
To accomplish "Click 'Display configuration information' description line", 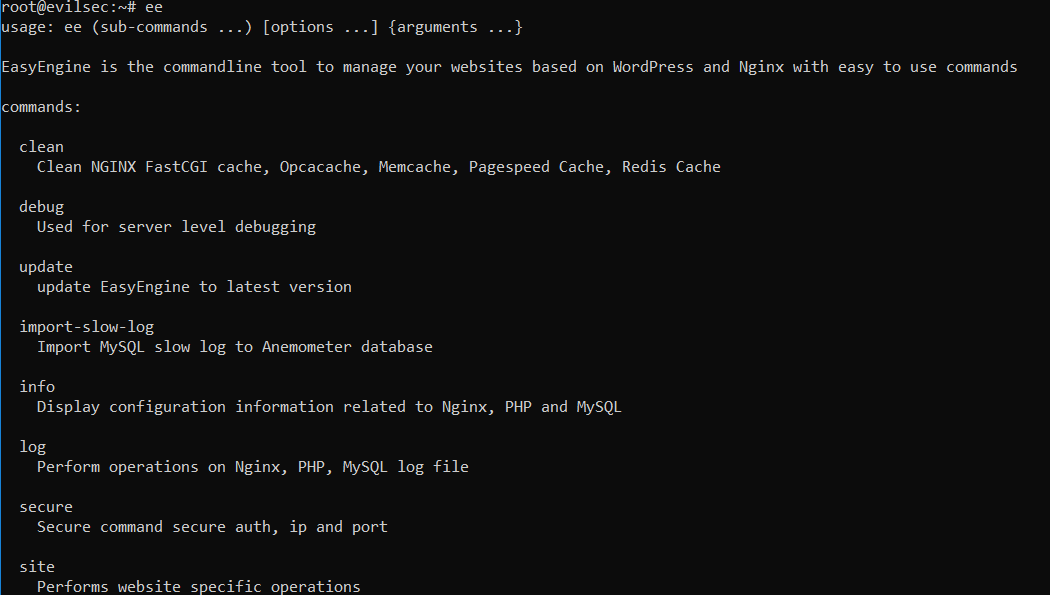I will (x=329, y=407).
